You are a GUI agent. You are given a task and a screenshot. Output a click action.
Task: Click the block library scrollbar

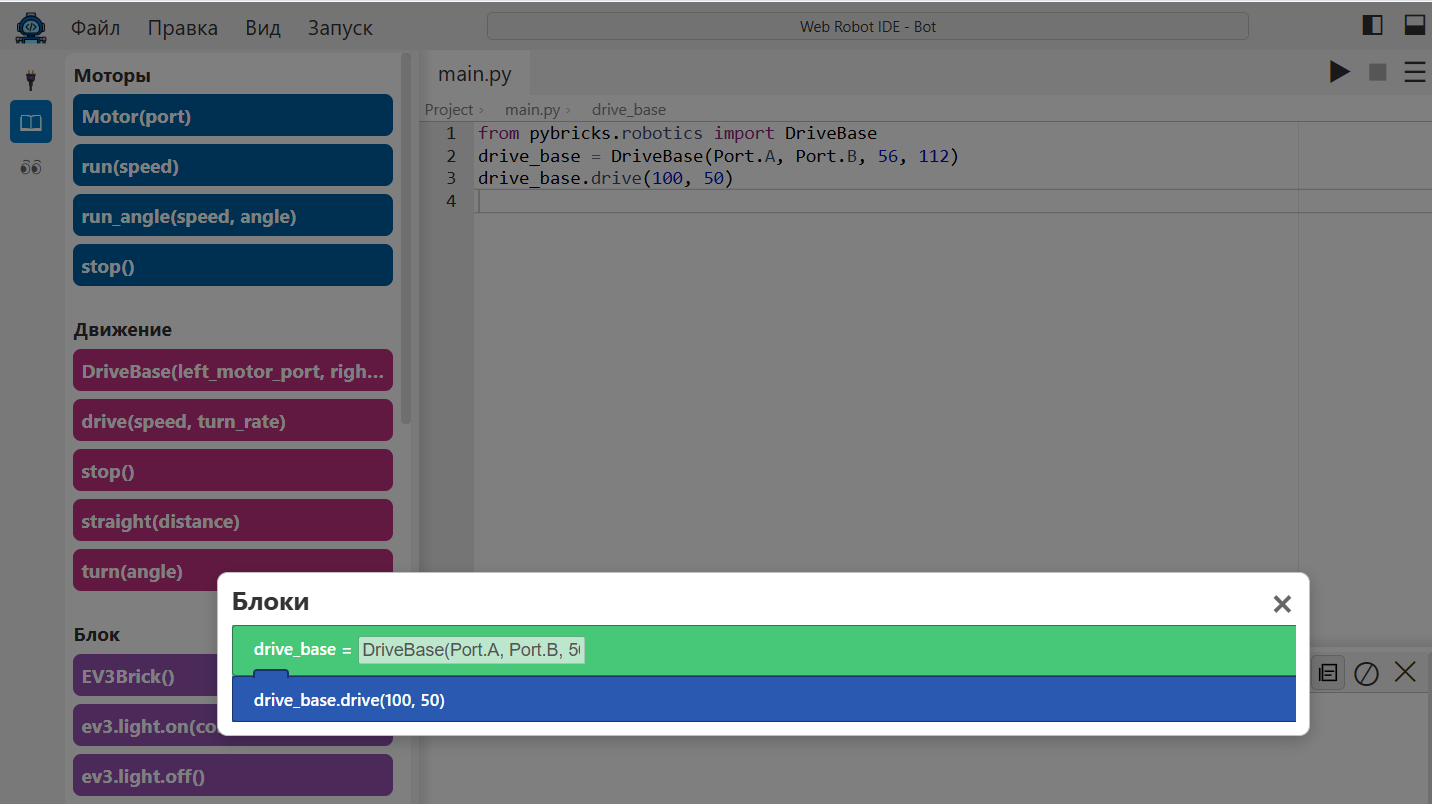point(406,240)
